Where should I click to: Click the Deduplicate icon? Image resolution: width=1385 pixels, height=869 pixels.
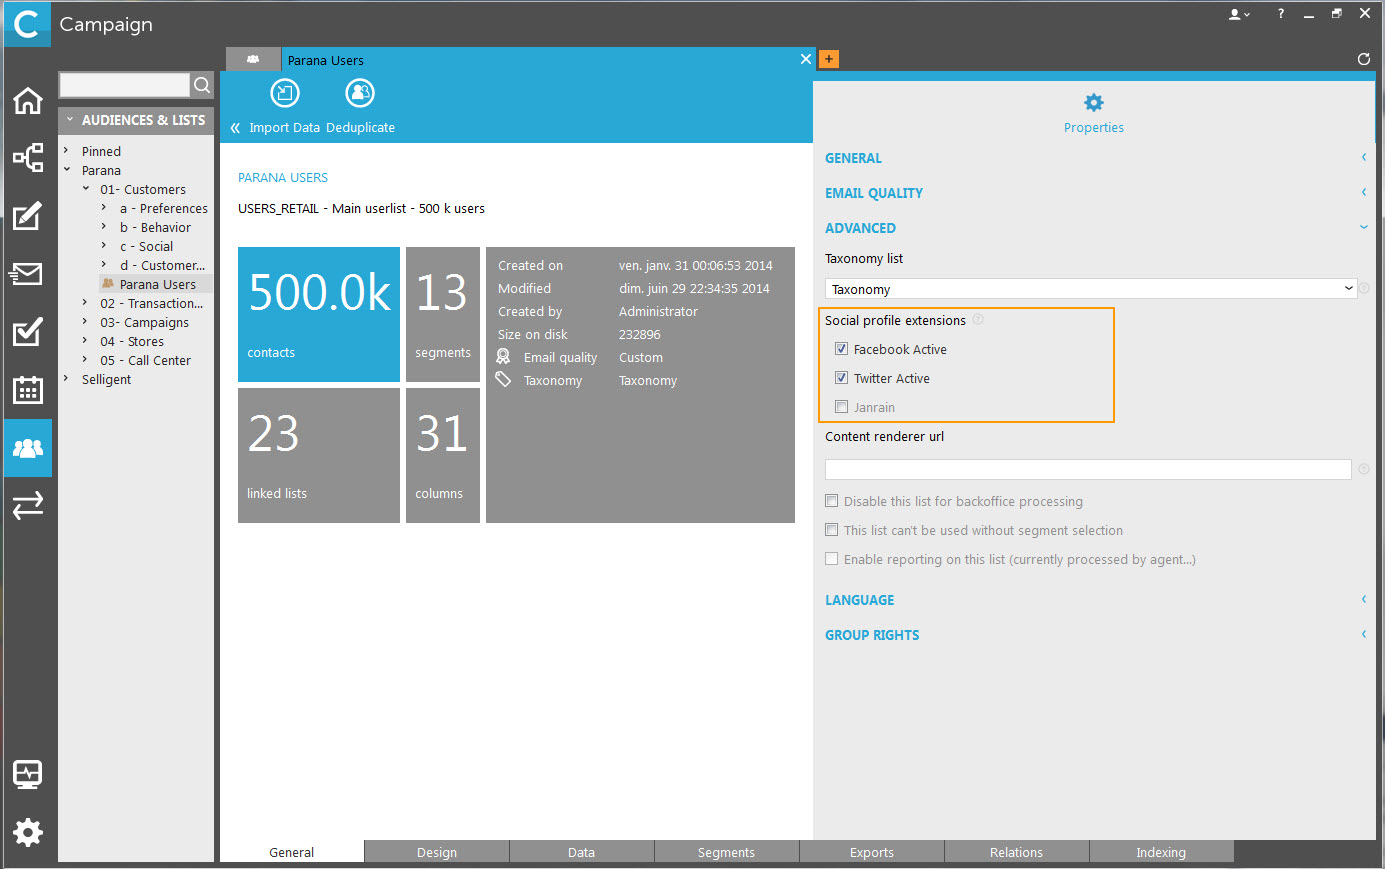click(x=360, y=94)
